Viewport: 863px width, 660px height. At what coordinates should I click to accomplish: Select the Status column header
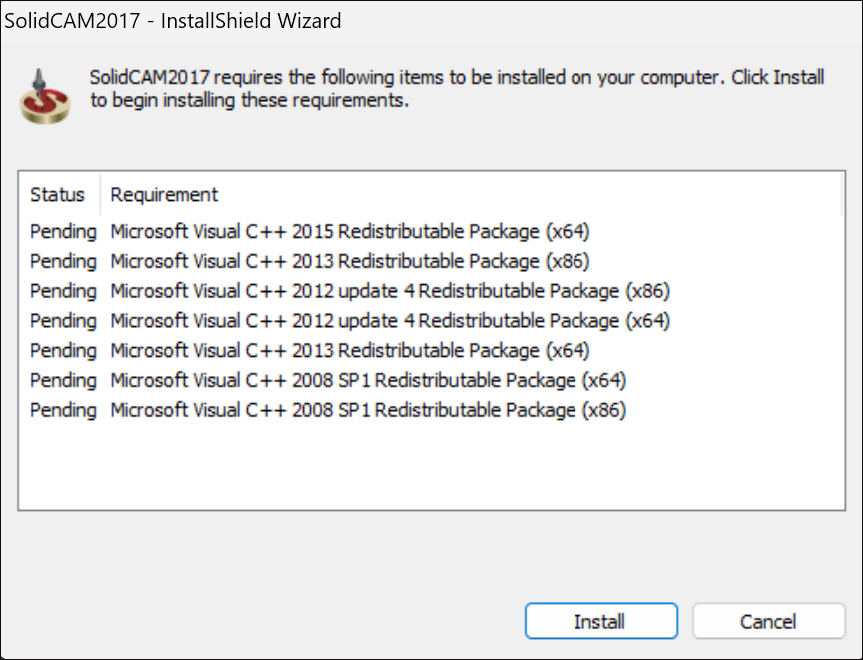click(59, 194)
